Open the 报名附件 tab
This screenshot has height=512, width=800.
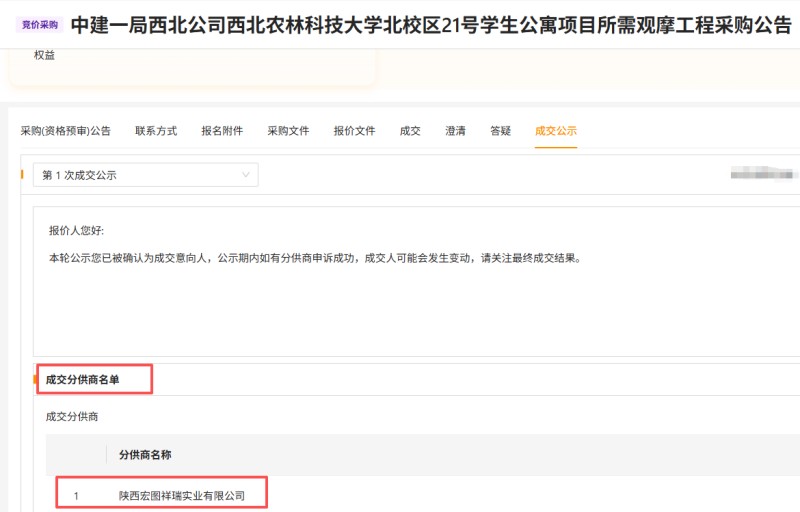222,131
